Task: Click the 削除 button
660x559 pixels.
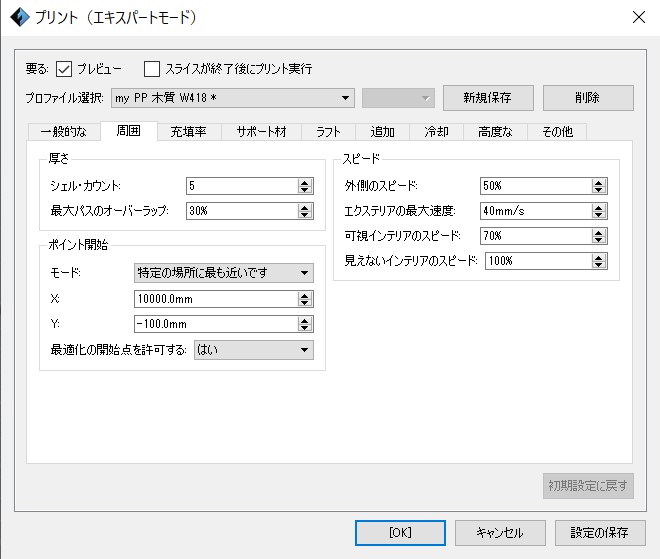Action: point(588,98)
